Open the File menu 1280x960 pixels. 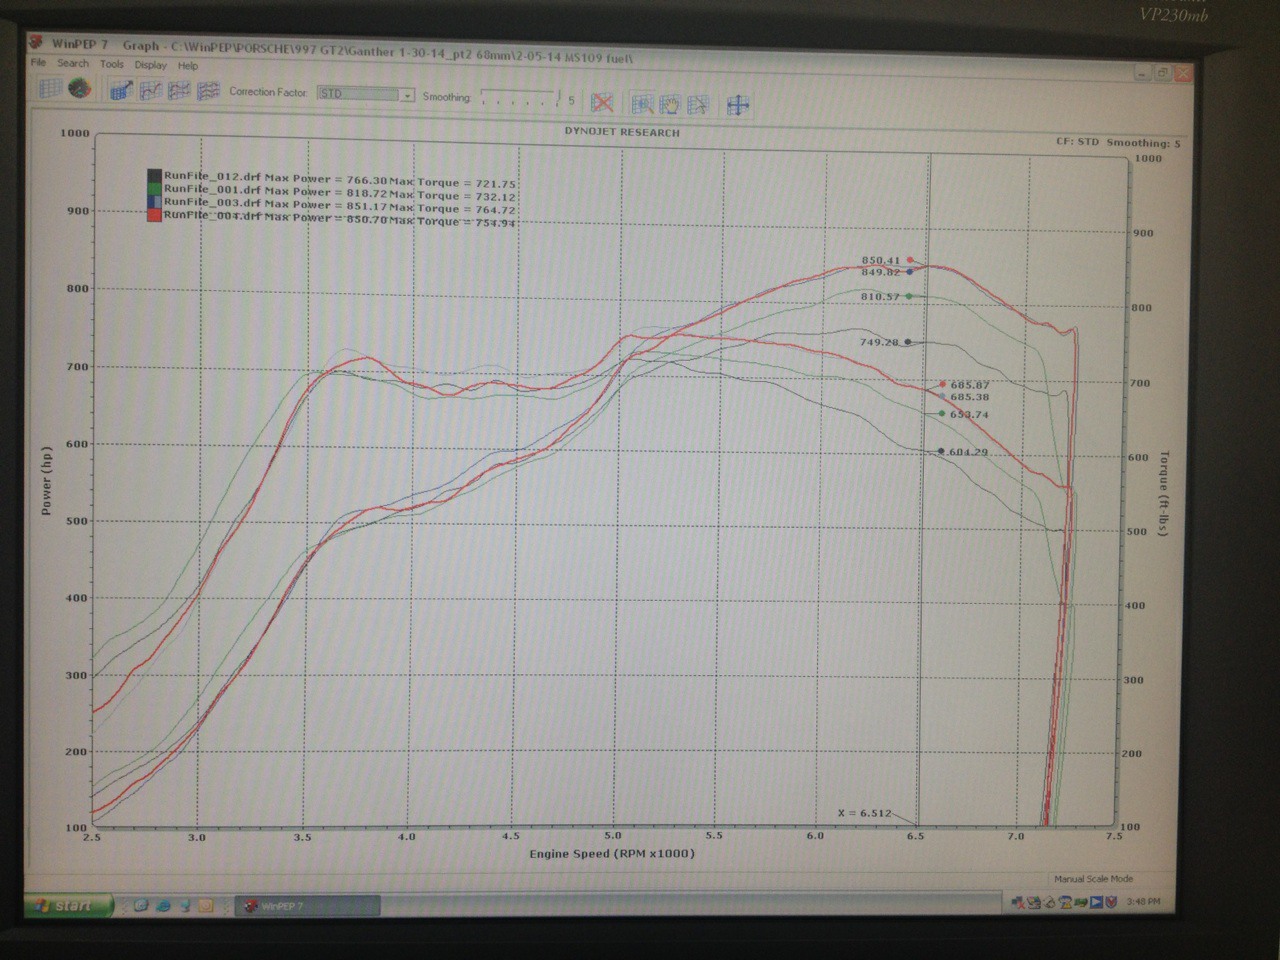click(x=38, y=62)
